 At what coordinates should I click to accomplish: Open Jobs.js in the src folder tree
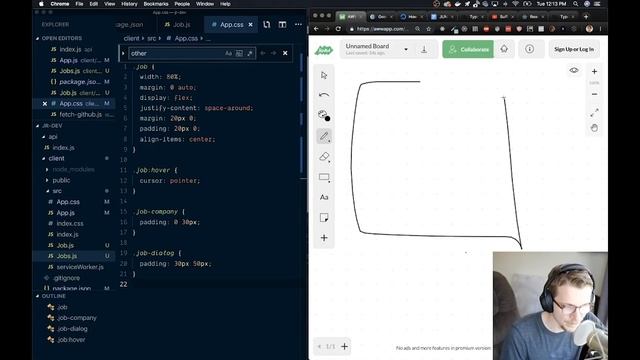pyautogui.click(x=67, y=256)
